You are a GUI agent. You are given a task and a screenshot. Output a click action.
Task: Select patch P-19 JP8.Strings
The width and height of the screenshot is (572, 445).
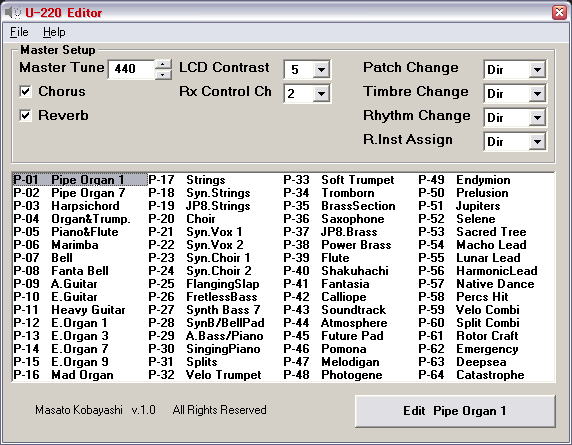point(215,206)
